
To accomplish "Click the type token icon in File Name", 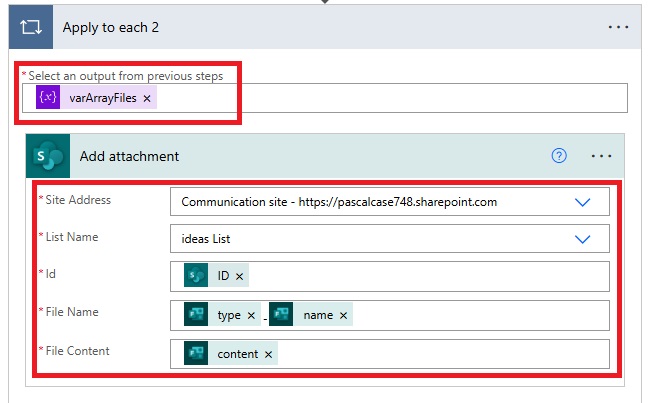I will coord(196,315).
